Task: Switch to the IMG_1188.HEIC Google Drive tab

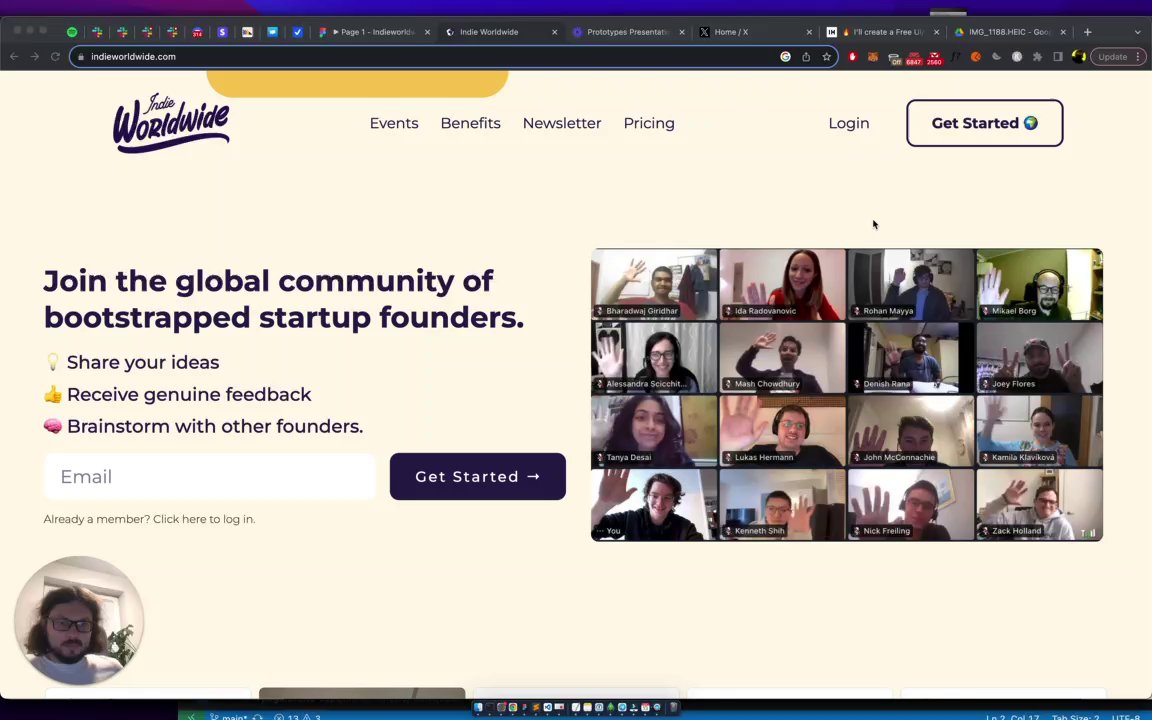Action: pos(1009,32)
